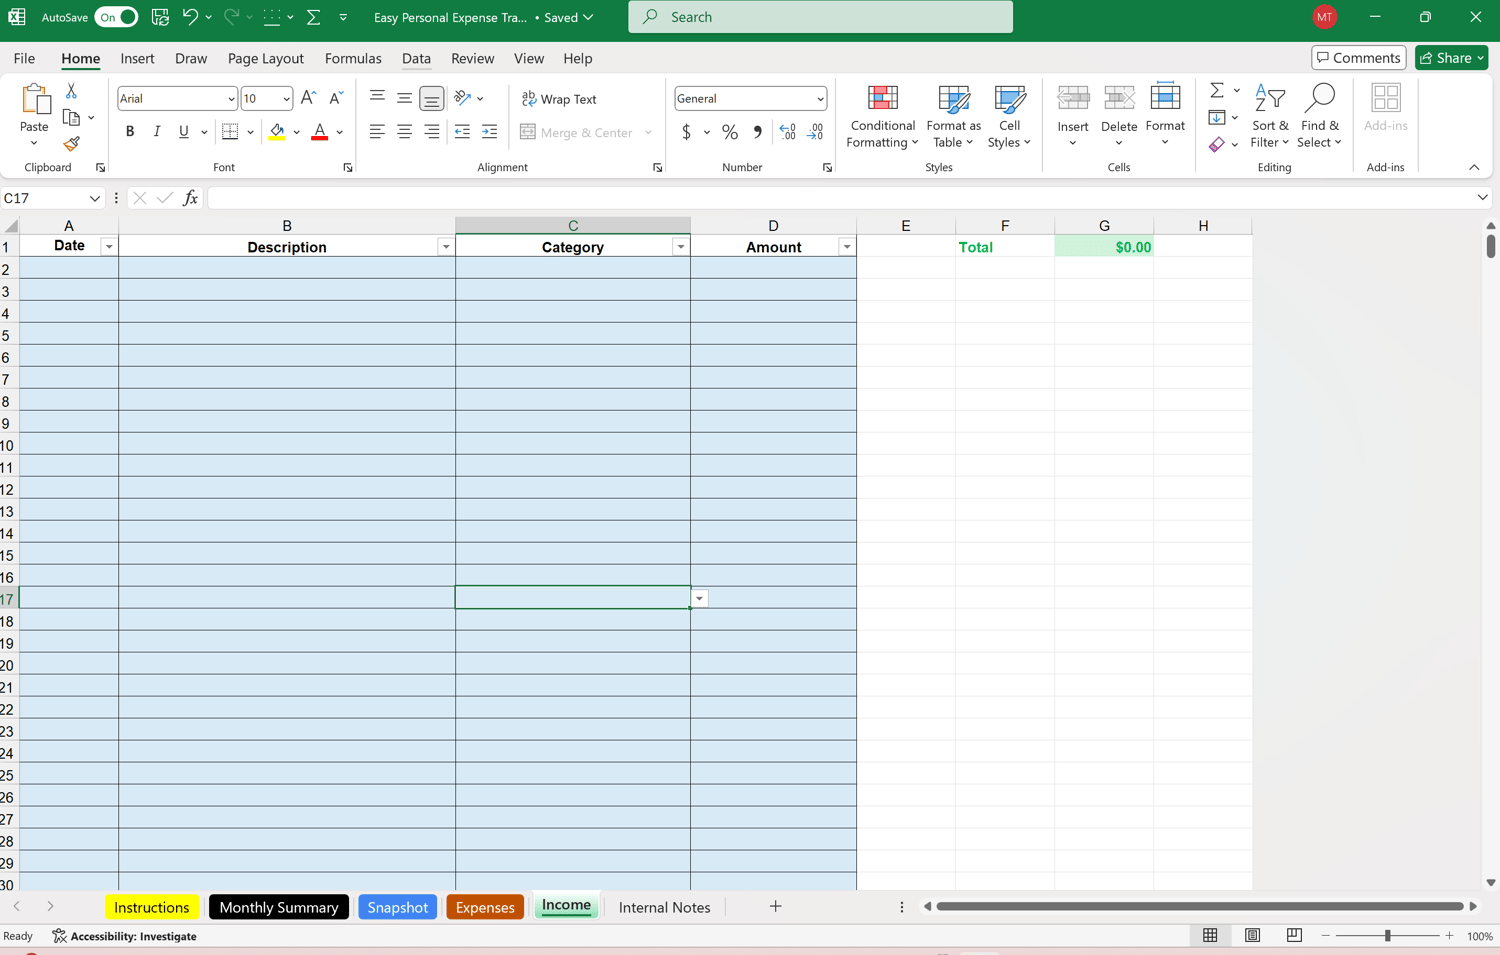Toggle Center horizontal alignment
Viewport: 1500px width, 955px height.
404,132
